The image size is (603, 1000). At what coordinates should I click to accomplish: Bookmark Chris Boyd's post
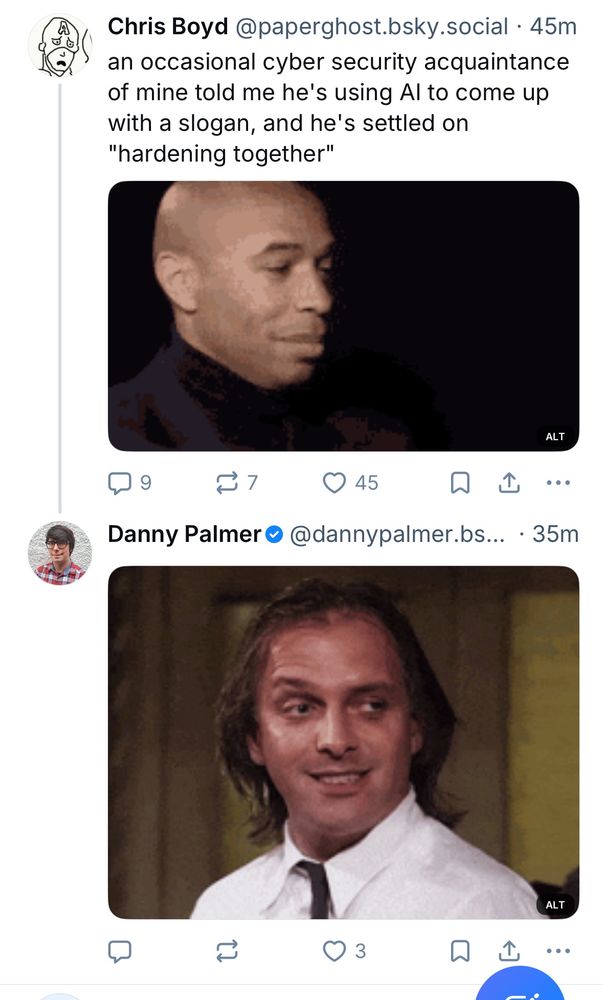click(x=459, y=482)
